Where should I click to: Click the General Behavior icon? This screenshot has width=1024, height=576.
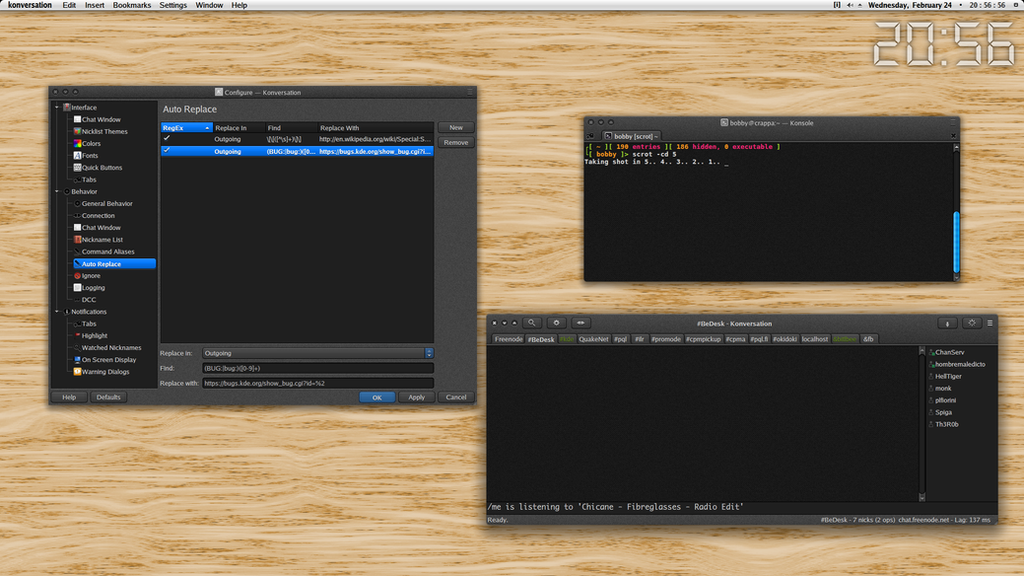[x=77, y=204]
